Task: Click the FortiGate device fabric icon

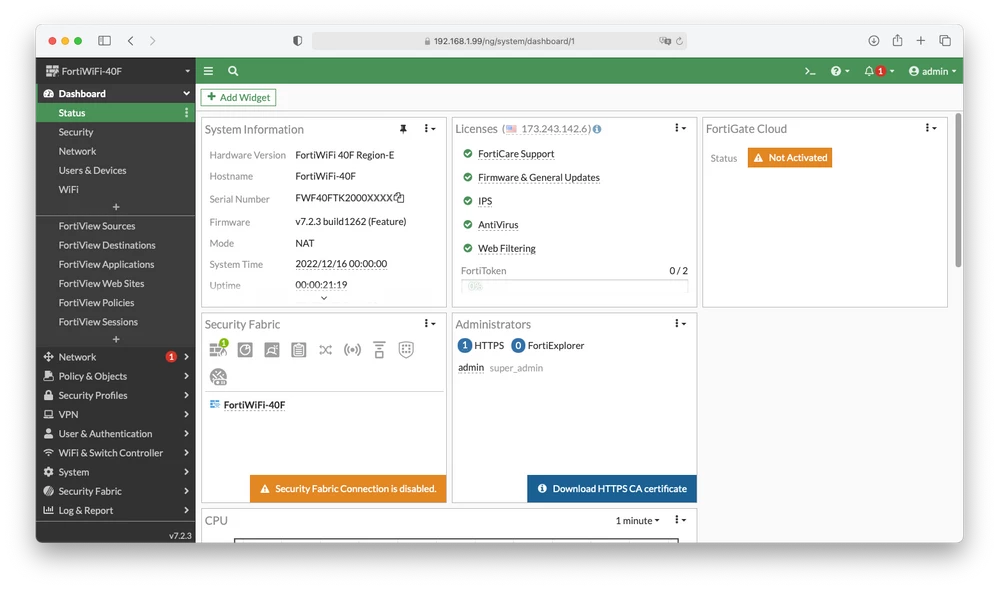Action: click(218, 349)
